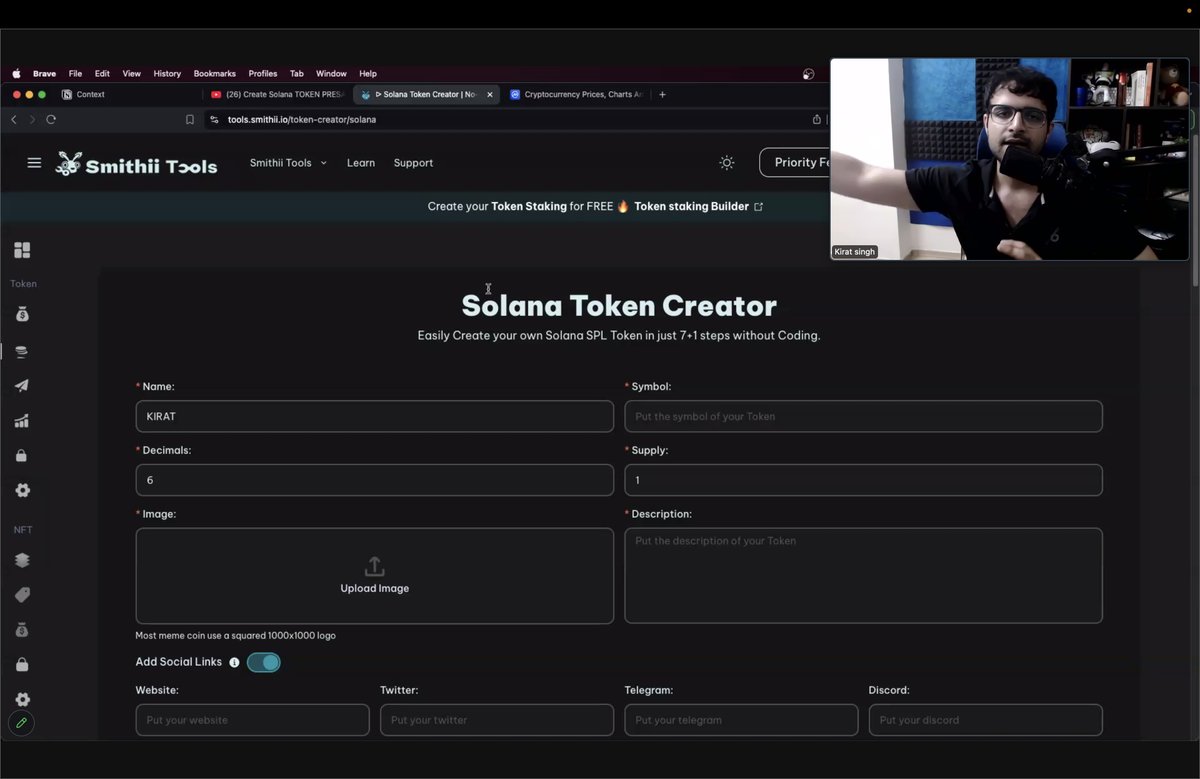Open the History menu
The height and width of the screenshot is (779, 1200).
pyautogui.click(x=167, y=74)
